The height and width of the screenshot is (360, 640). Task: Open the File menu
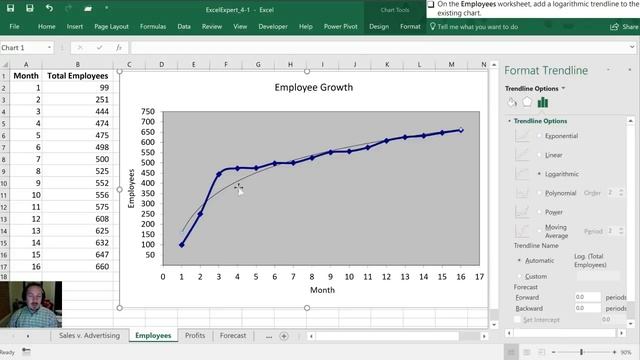point(14,27)
